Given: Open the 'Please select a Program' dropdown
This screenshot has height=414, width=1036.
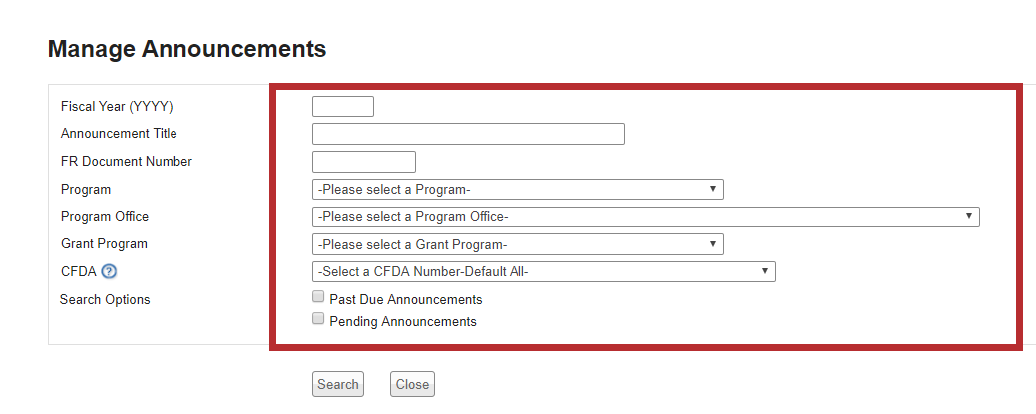Looking at the screenshot, I should point(517,190).
